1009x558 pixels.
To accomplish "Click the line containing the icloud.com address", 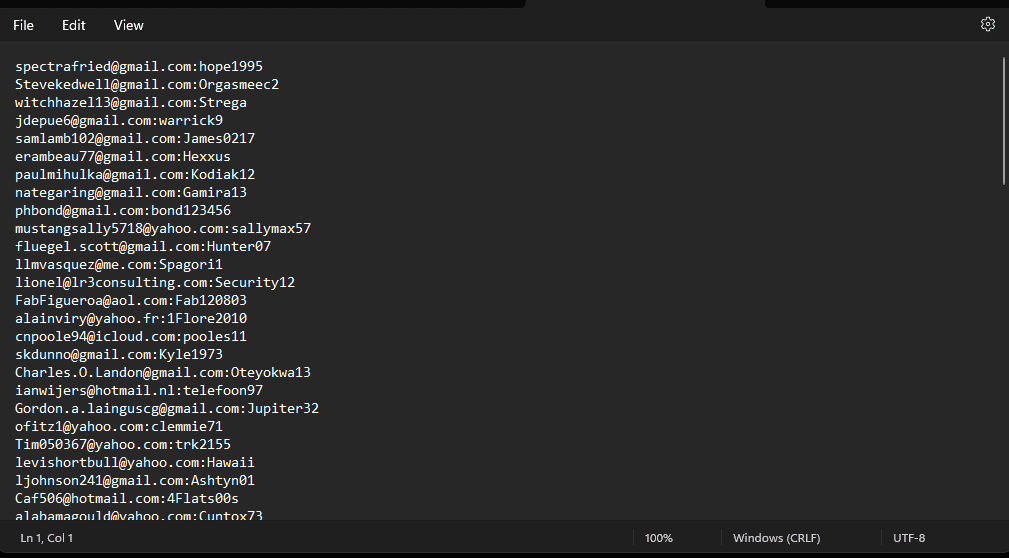I will (130, 336).
